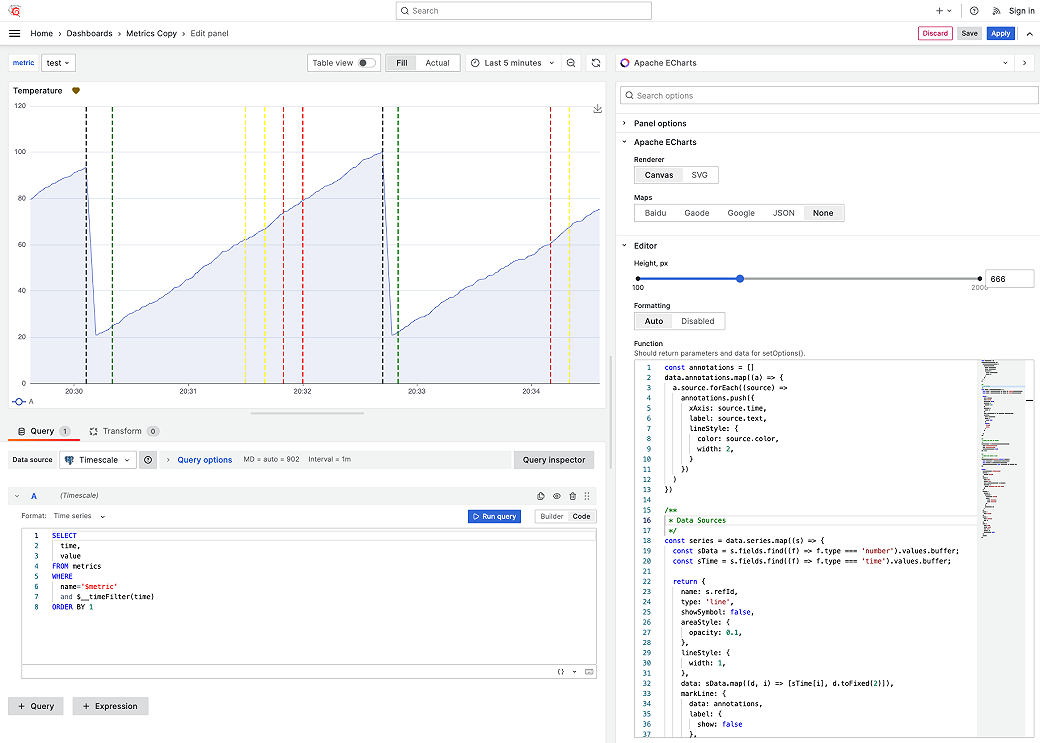This screenshot has width=1040, height=743.
Task: Collapse the Editor section
Action: pyautogui.click(x=645, y=245)
